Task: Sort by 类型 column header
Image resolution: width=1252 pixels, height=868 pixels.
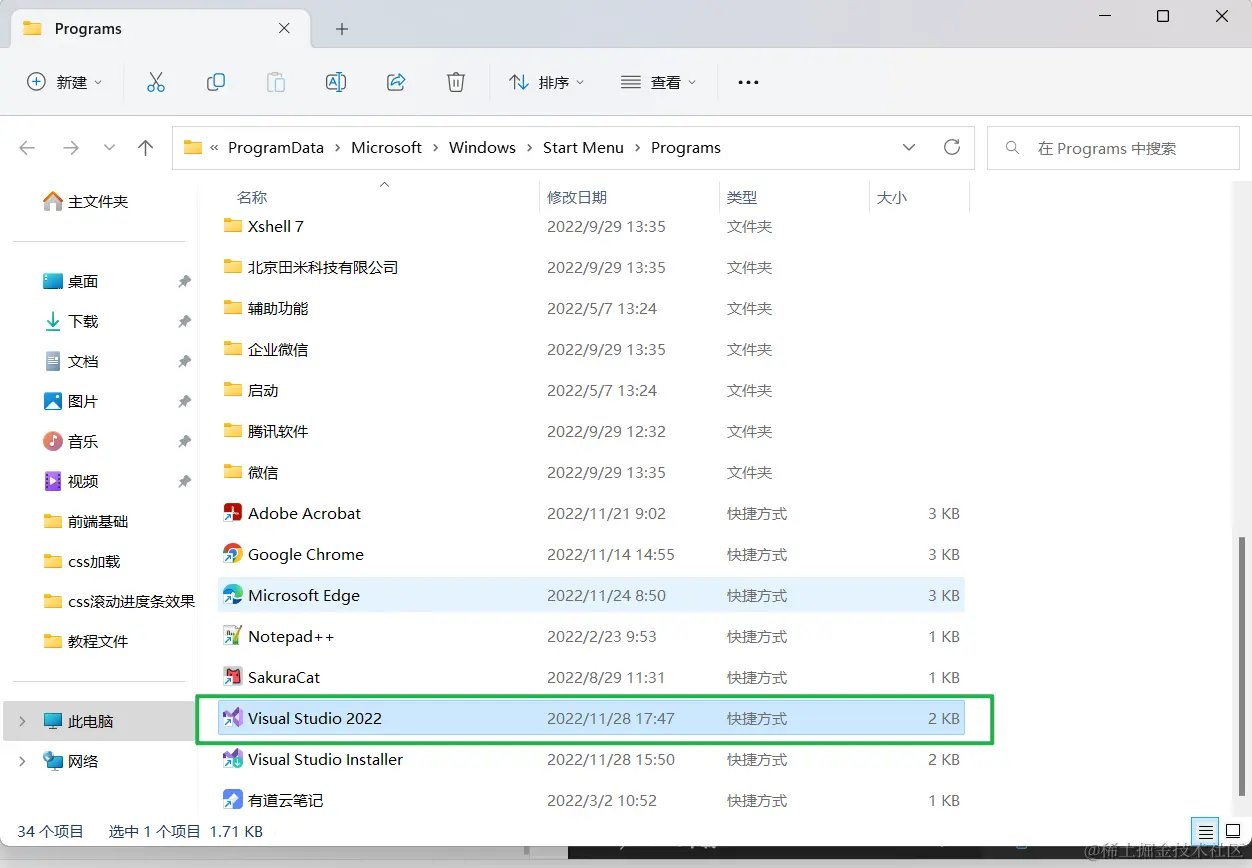Action: coord(742,198)
